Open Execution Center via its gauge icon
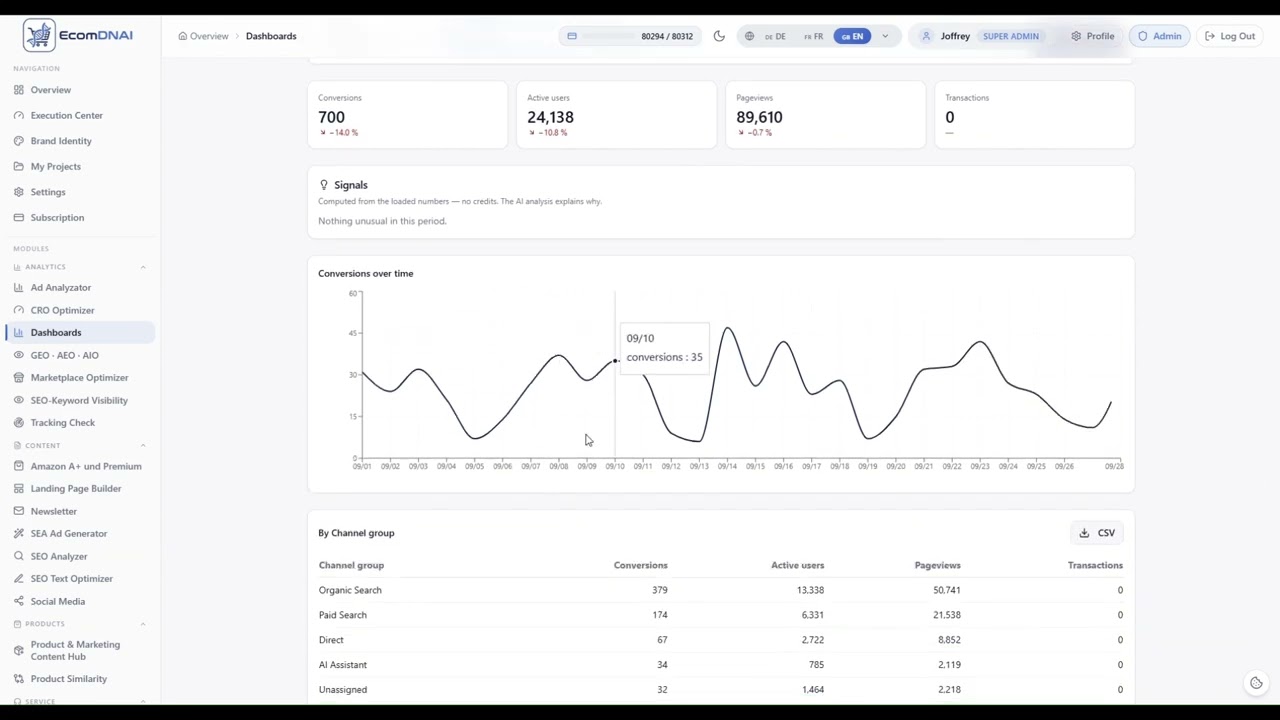The width and height of the screenshot is (1280, 720). (x=19, y=115)
